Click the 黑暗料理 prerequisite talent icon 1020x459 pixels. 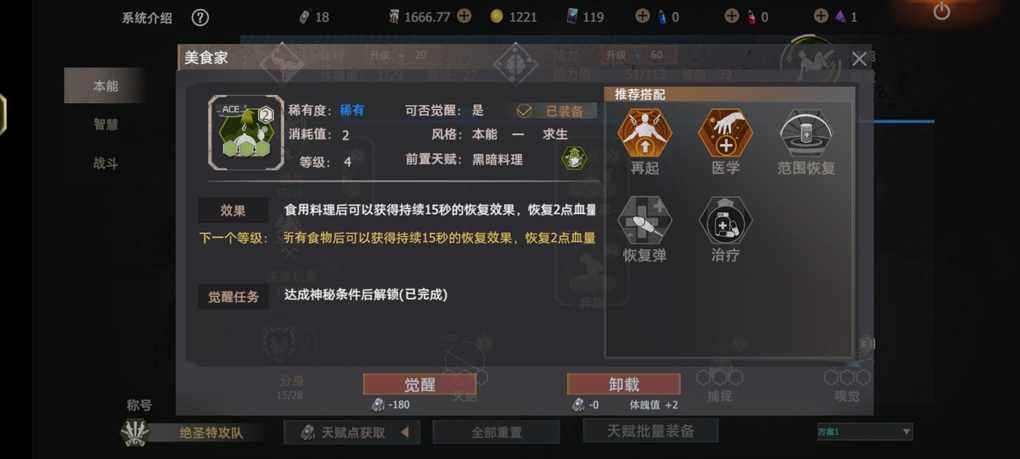click(574, 159)
